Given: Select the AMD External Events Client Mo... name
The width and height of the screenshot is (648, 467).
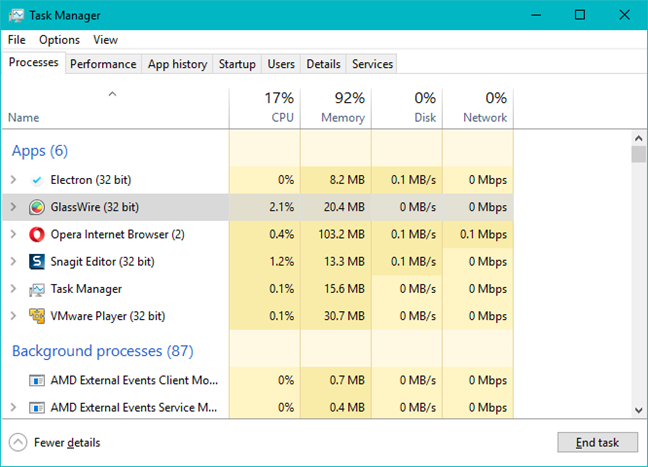Looking at the screenshot, I should click(134, 380).
